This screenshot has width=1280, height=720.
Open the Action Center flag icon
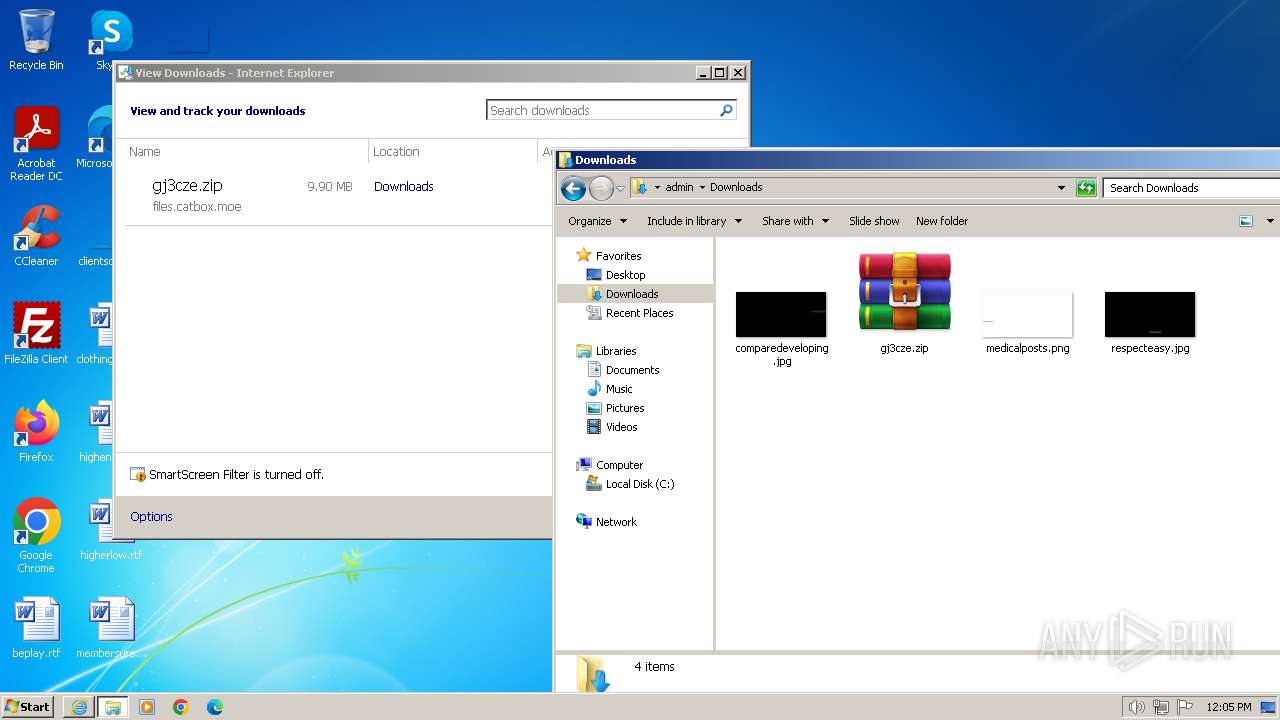pyautogui.click(x=1185, y=707)
